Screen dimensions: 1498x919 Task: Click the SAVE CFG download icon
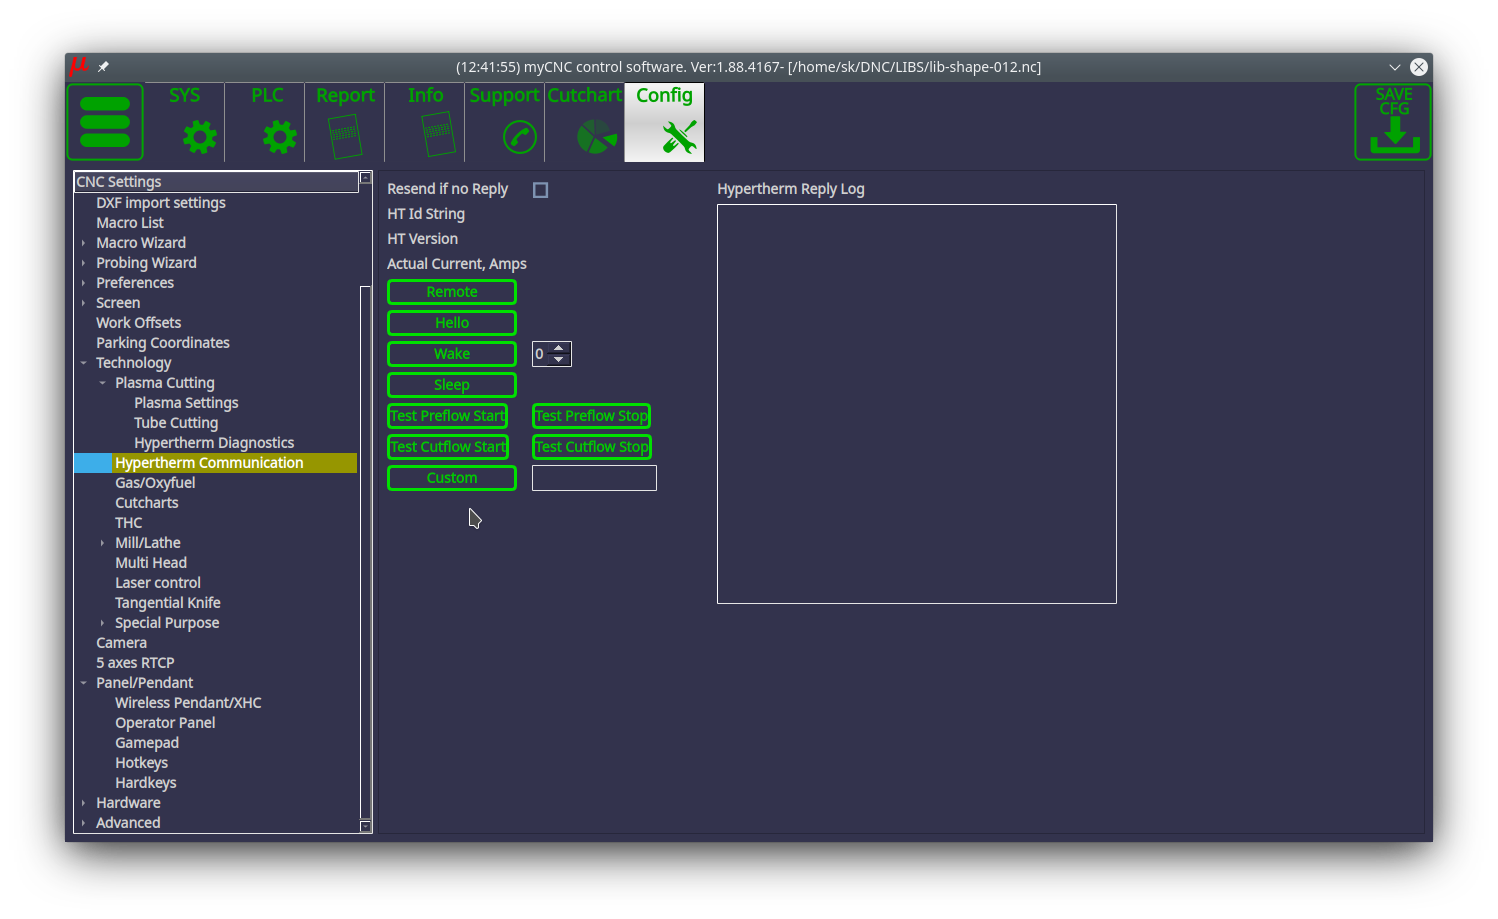(x=1392, y=122)
